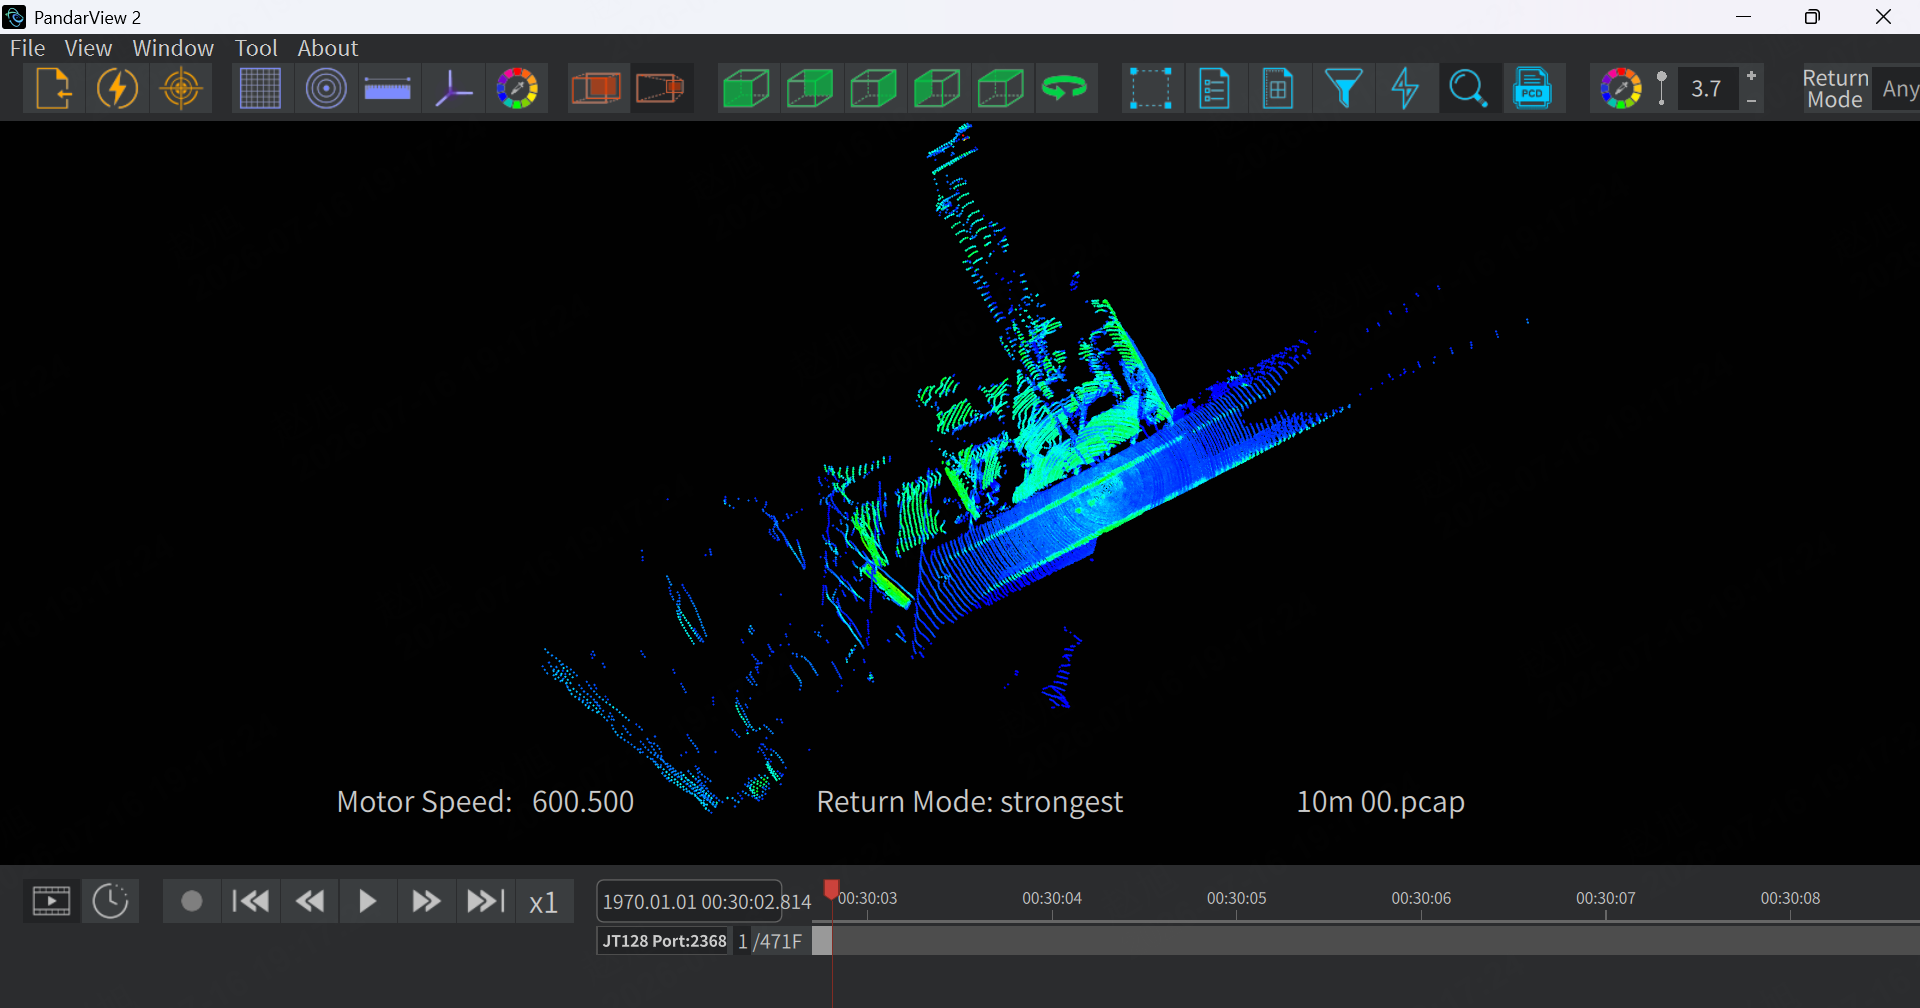The height and width of the screenshot is (1008, 1920).
Task: Open the Return Mode dropdown showing Any
Action: click(1897, 89)
